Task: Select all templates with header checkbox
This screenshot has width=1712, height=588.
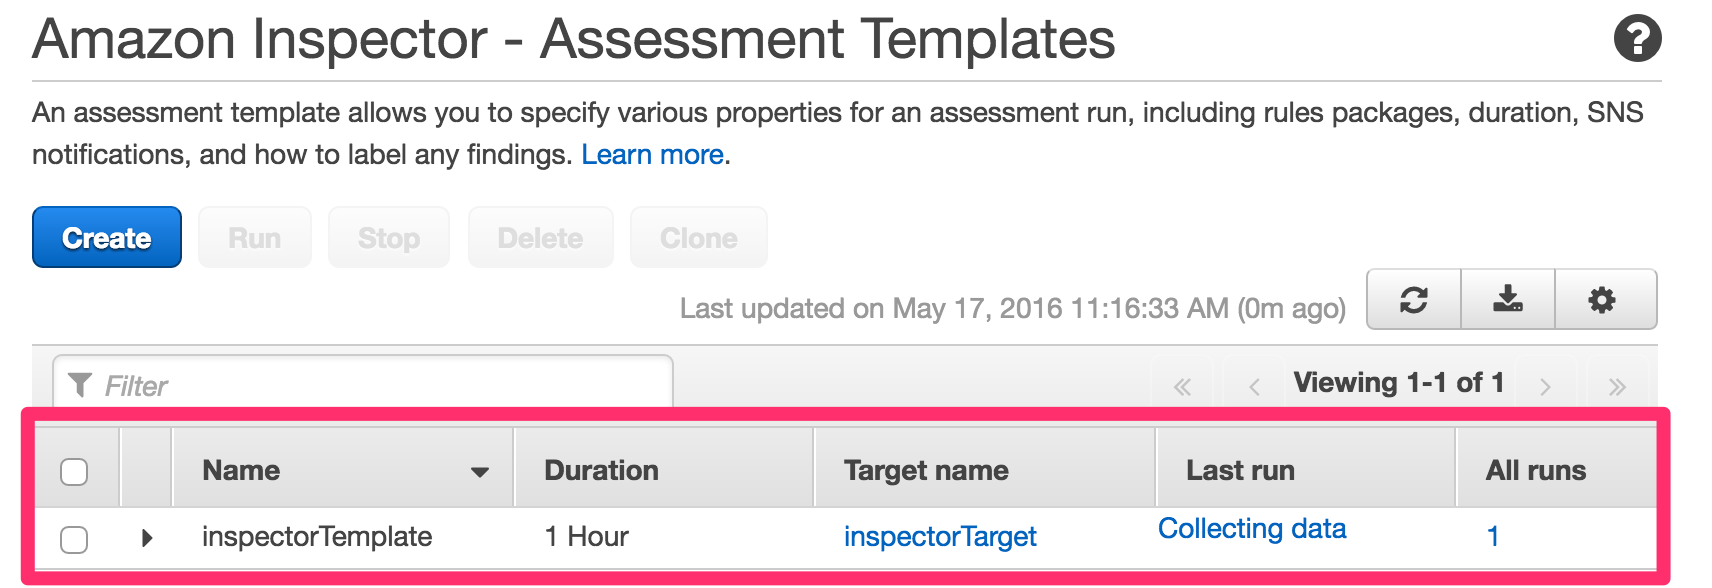Action: click(74, 470)
